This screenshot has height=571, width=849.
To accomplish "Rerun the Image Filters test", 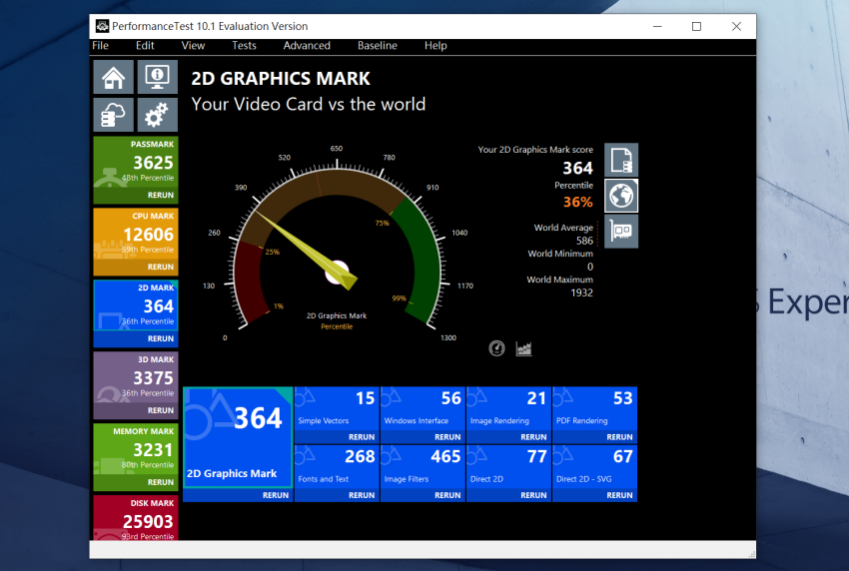I will [448, 495].
